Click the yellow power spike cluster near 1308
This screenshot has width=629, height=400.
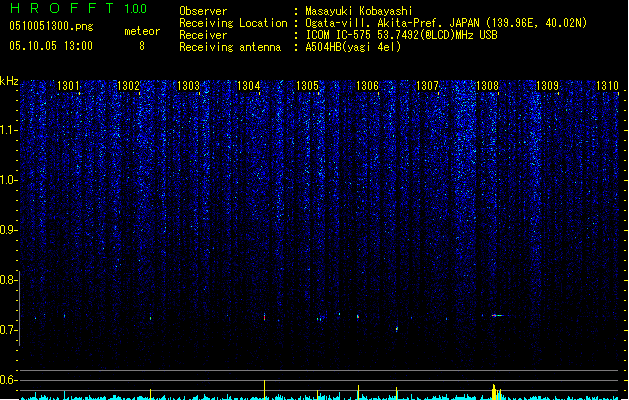(496, 392)
